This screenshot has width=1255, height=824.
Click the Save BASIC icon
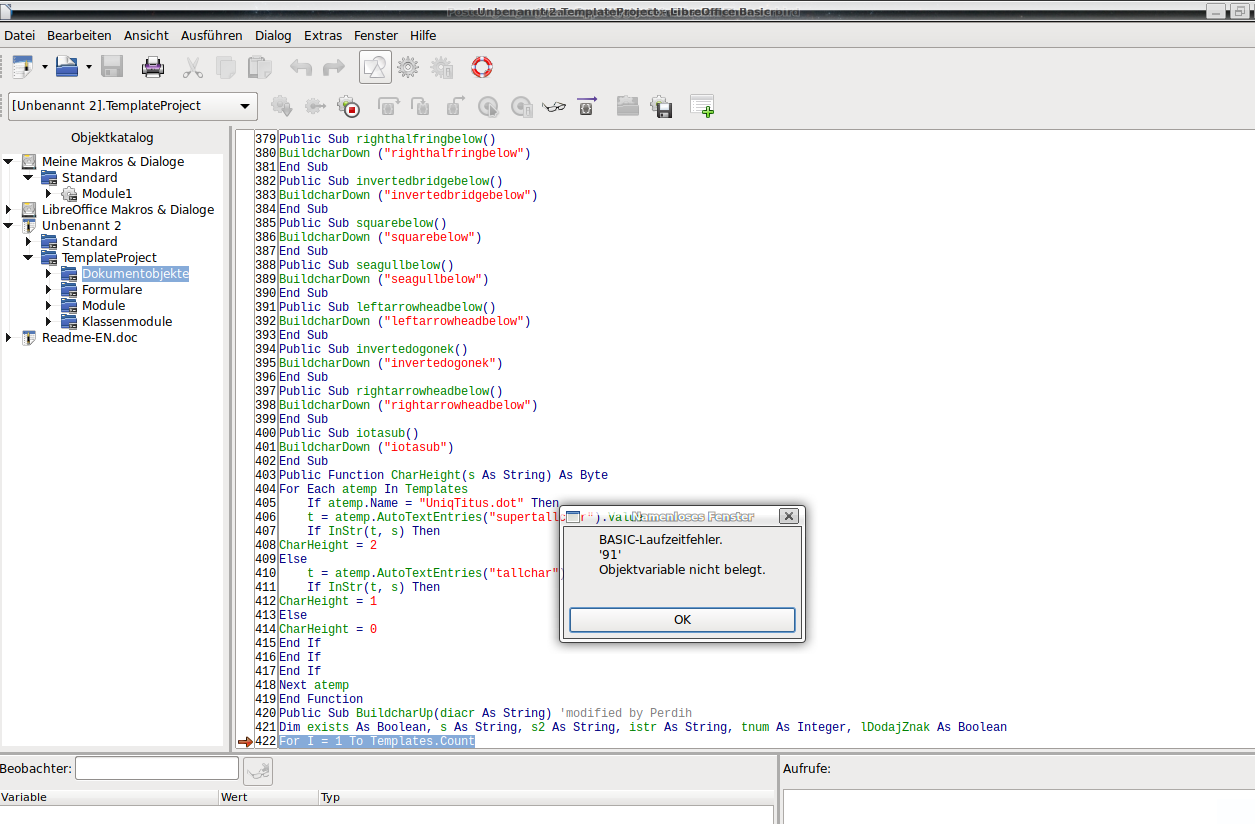(x=661, y=106)
